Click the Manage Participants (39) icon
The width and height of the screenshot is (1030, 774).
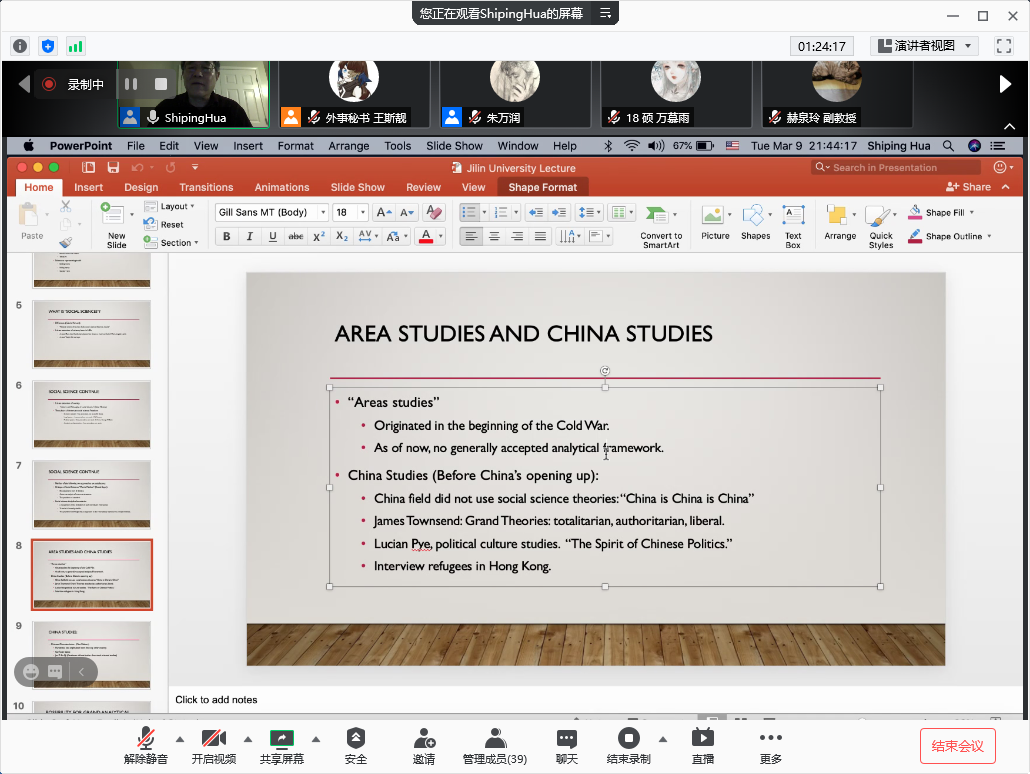[494, 739]
